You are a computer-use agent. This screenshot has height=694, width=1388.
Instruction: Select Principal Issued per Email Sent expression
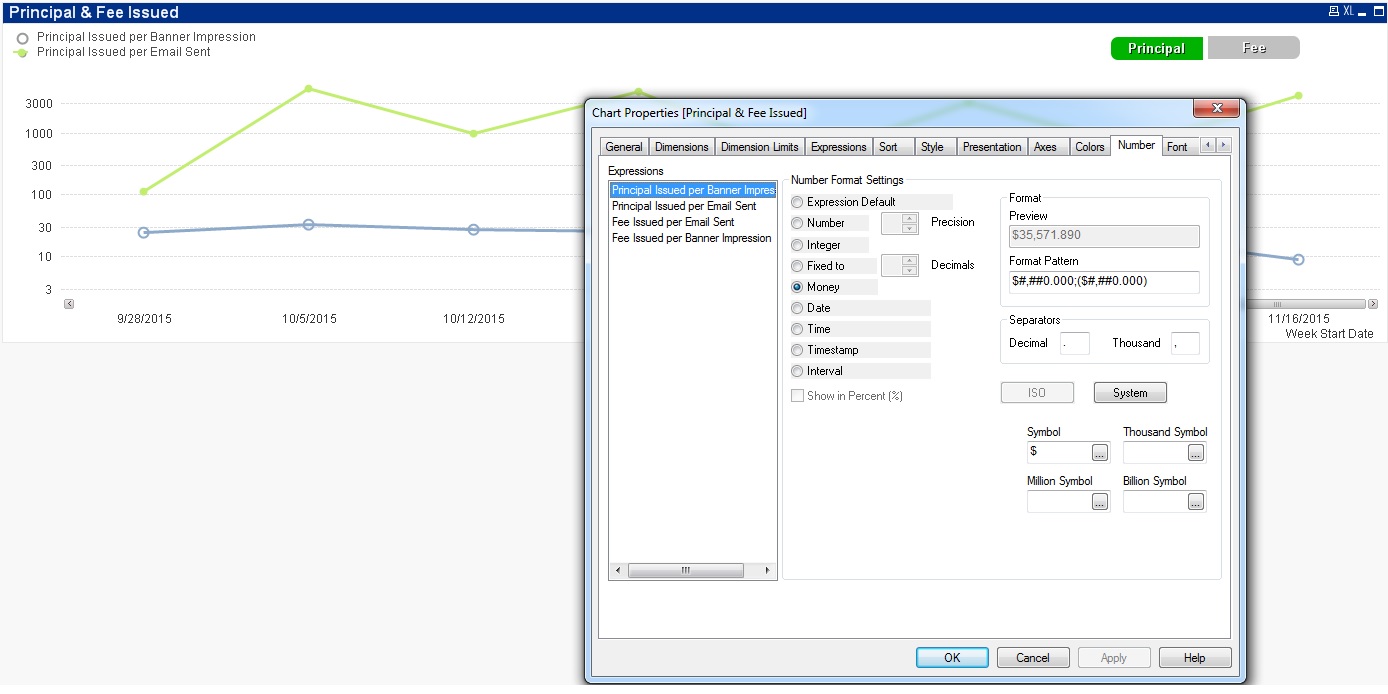692,206
